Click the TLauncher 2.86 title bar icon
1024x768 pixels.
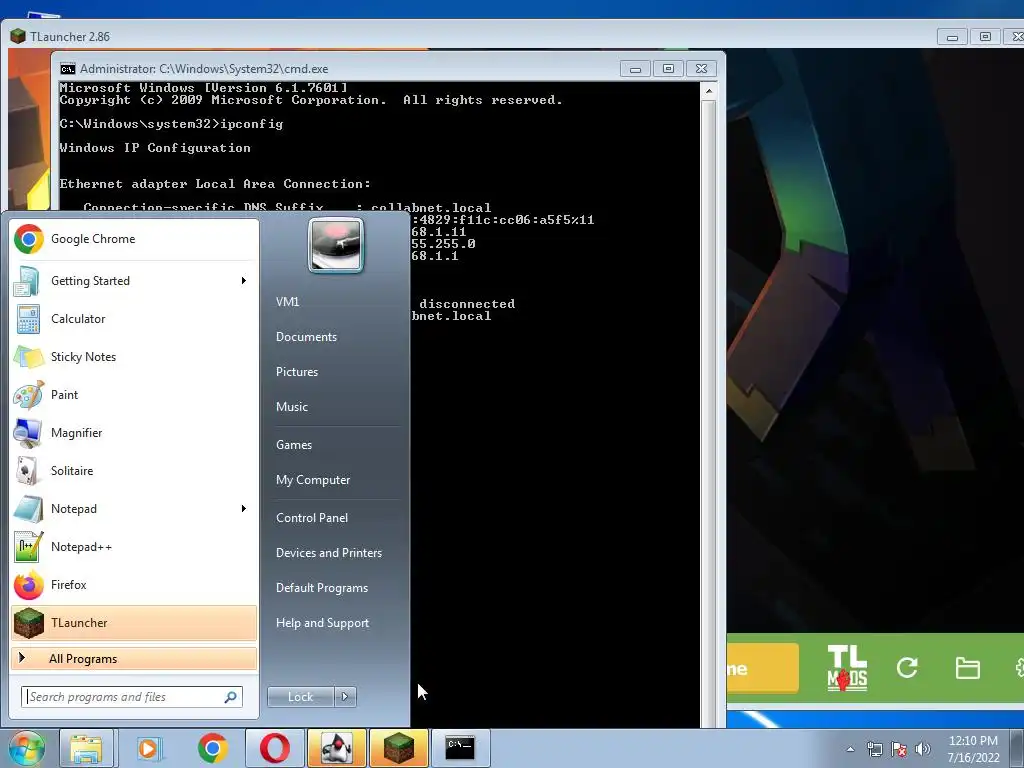click(18, 36)
